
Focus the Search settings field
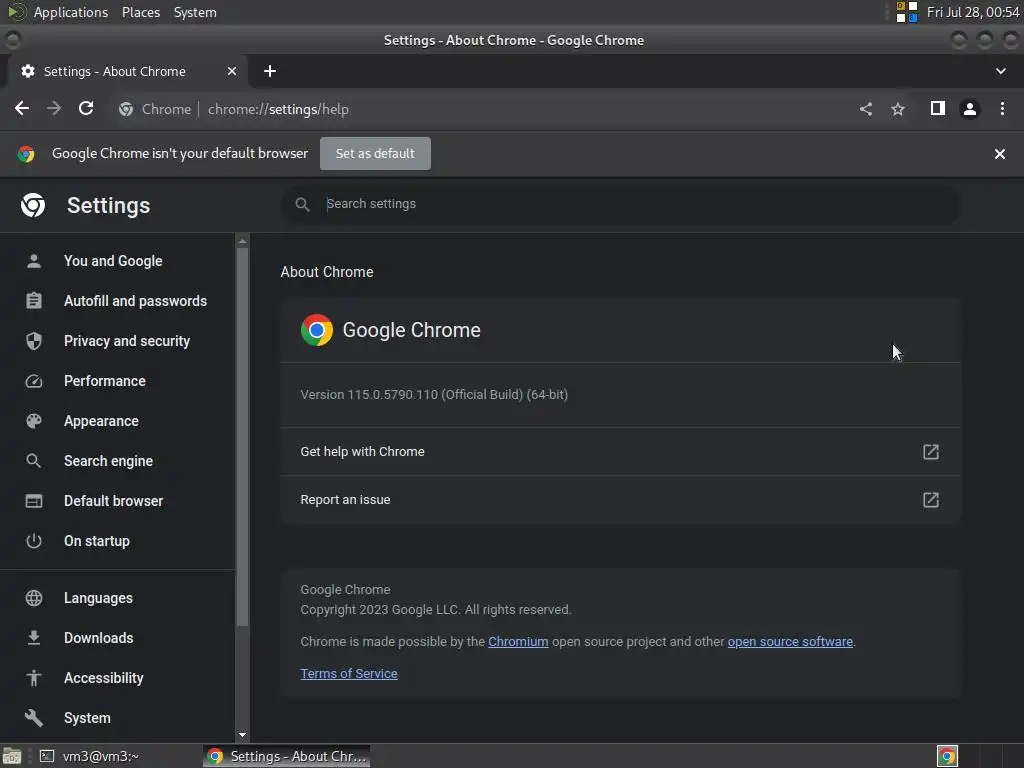tap(620, 204)
